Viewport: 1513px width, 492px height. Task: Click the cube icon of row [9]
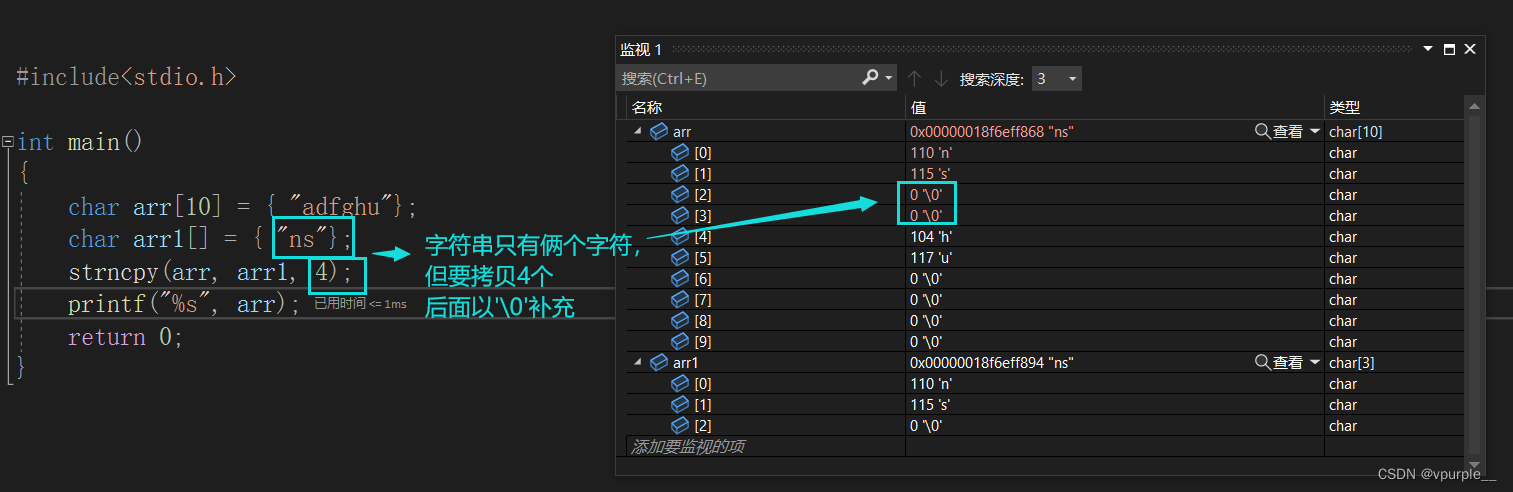pos(680,341)
